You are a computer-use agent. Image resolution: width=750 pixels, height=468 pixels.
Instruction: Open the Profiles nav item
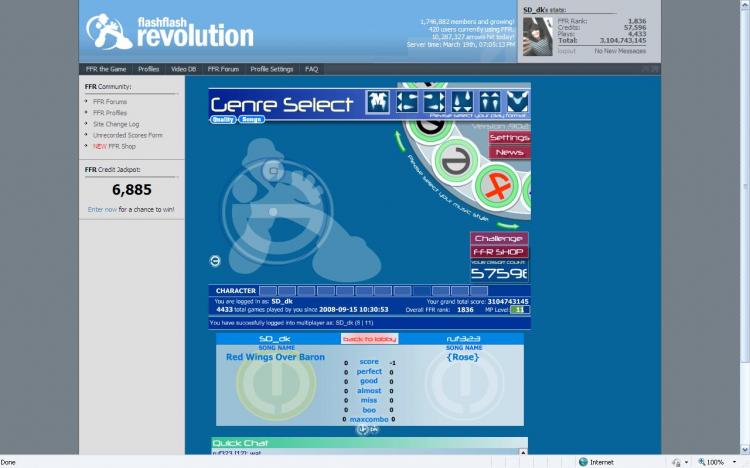coord(148,69)
